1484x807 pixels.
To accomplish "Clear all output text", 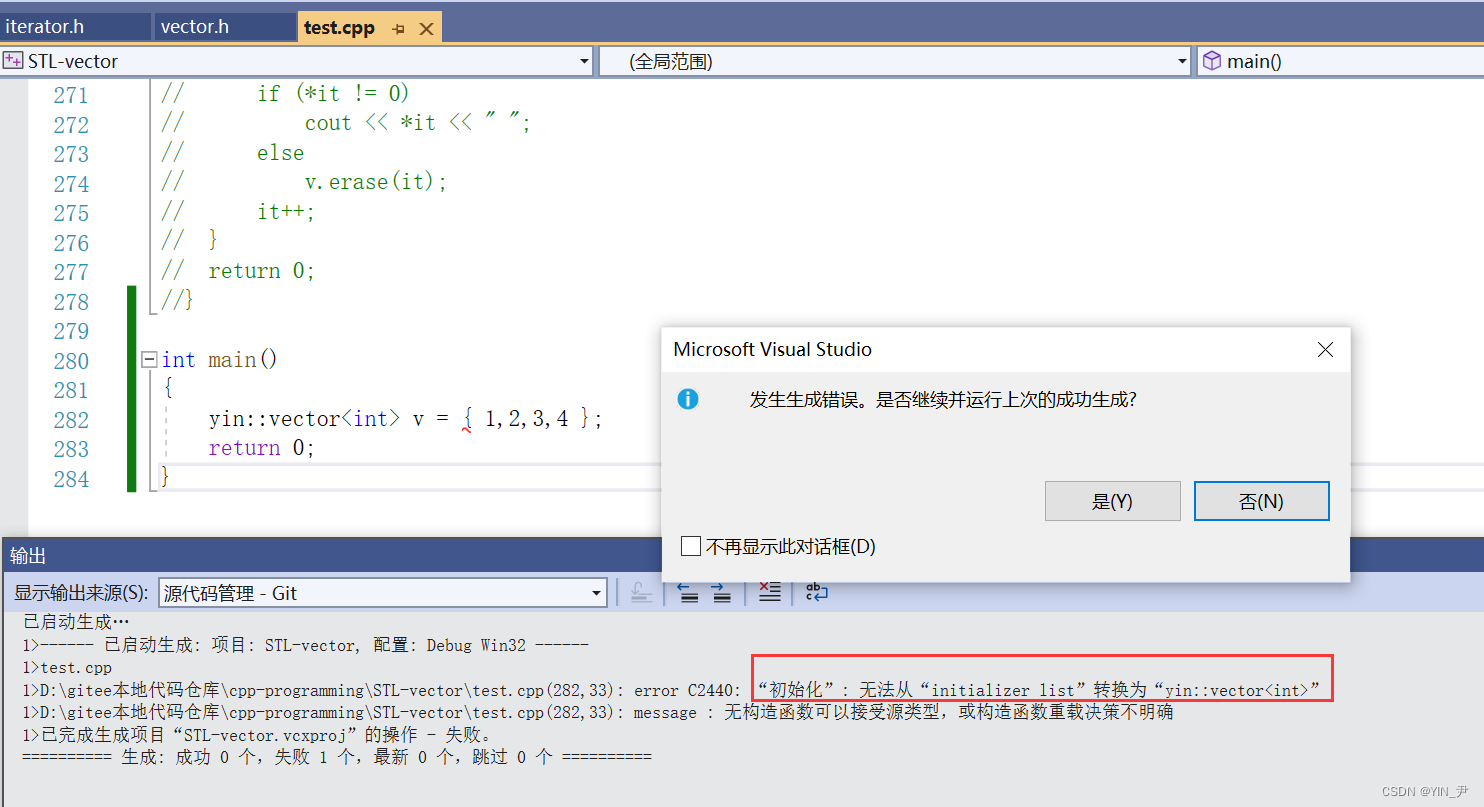I will pyautogui.click(x=769, y=593).
